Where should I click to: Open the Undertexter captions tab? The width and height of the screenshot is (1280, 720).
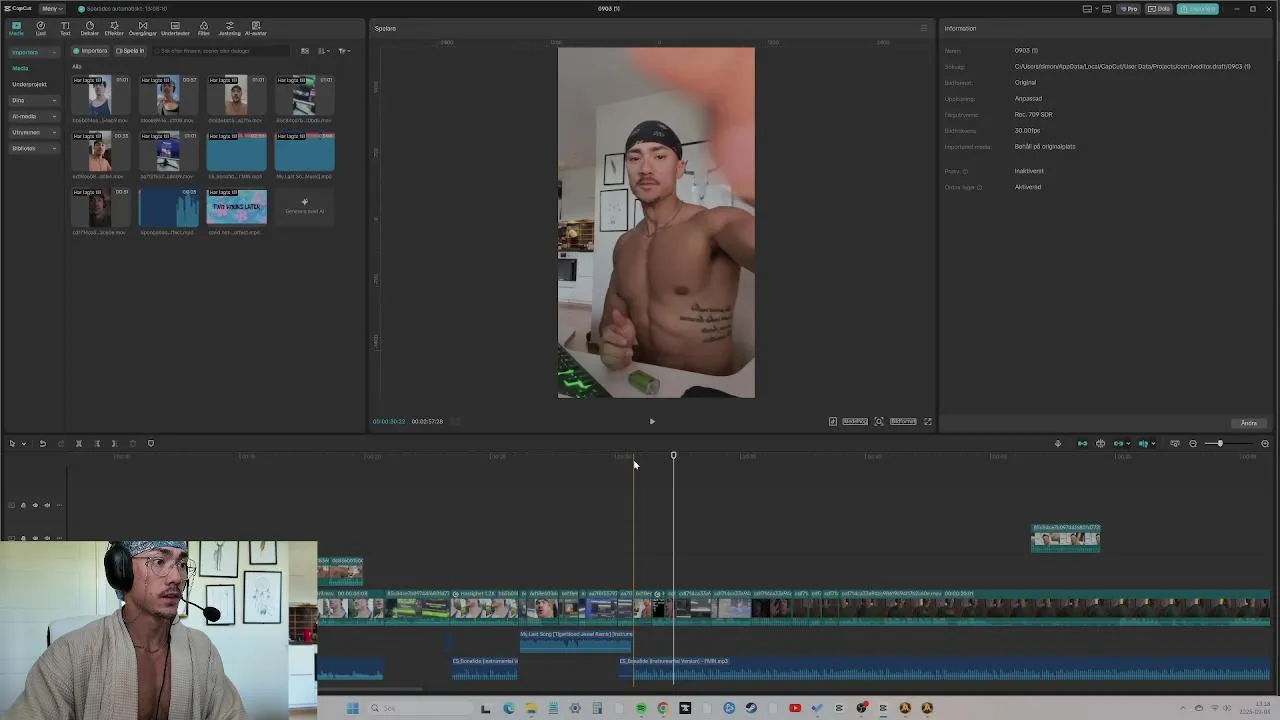(175, 28)
